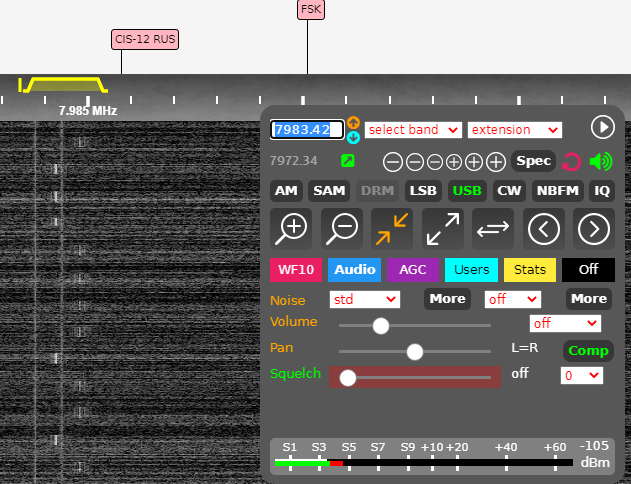Screen dimensions: 631x484
Task: Click the S-meter signal strength bar
Action: (424, 463)
